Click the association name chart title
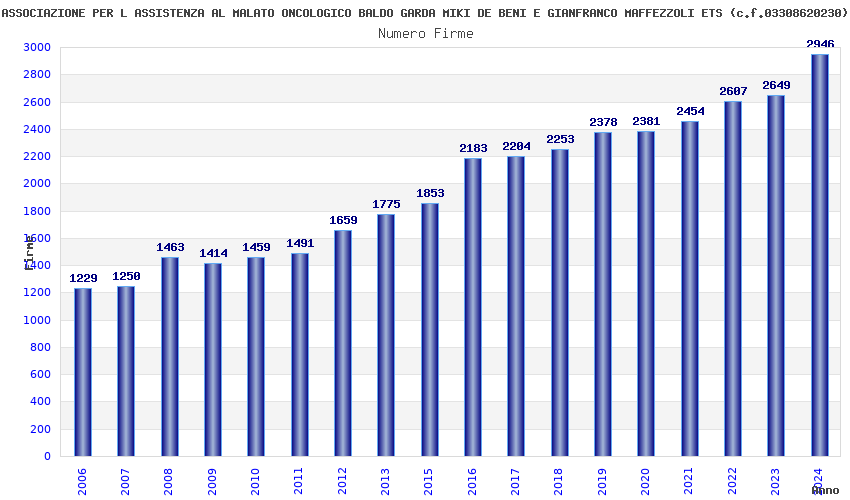 point(424,13)
